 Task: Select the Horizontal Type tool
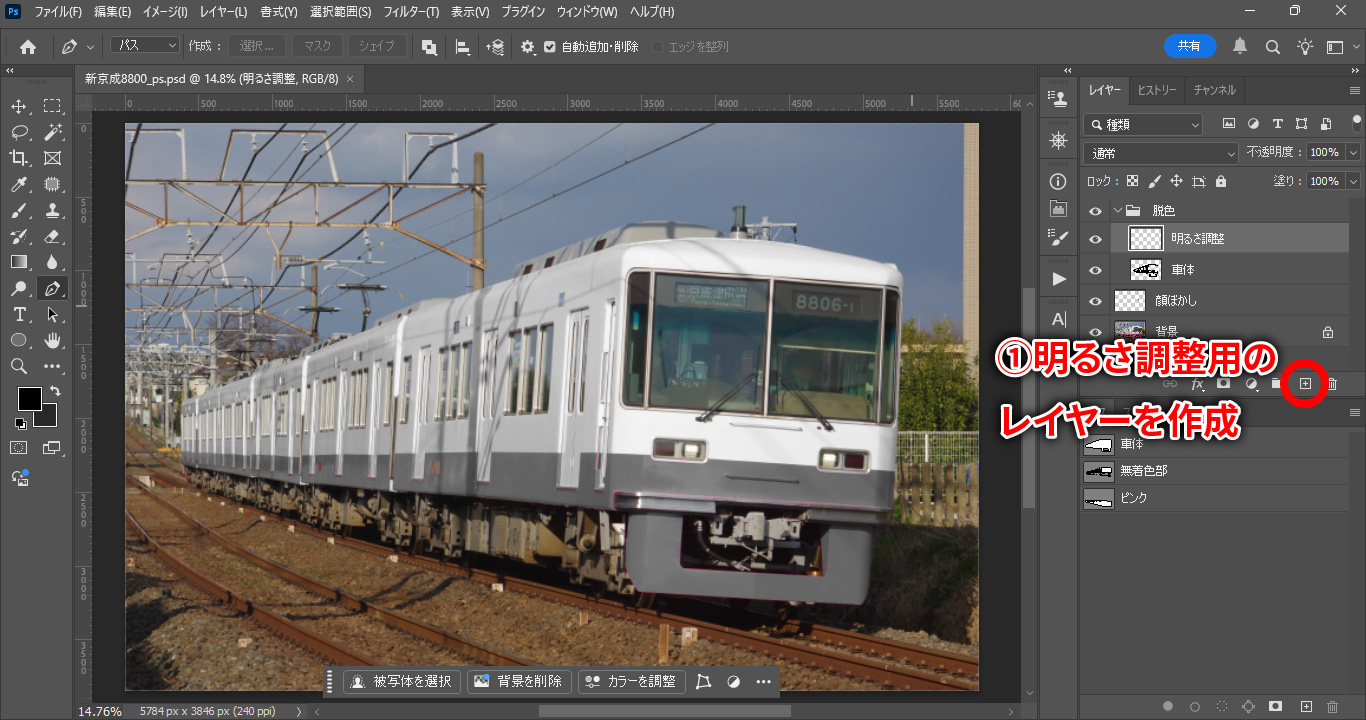19,314
